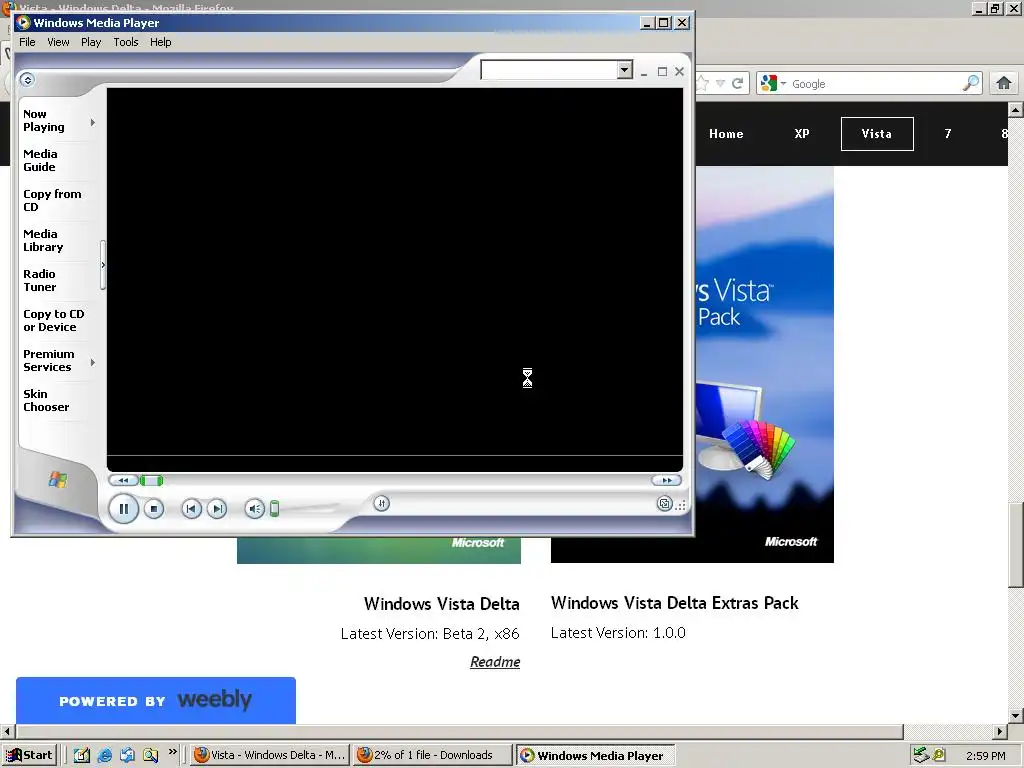Mute the player audio
This screenshot has width=1024, height=768.
(255, 509)
